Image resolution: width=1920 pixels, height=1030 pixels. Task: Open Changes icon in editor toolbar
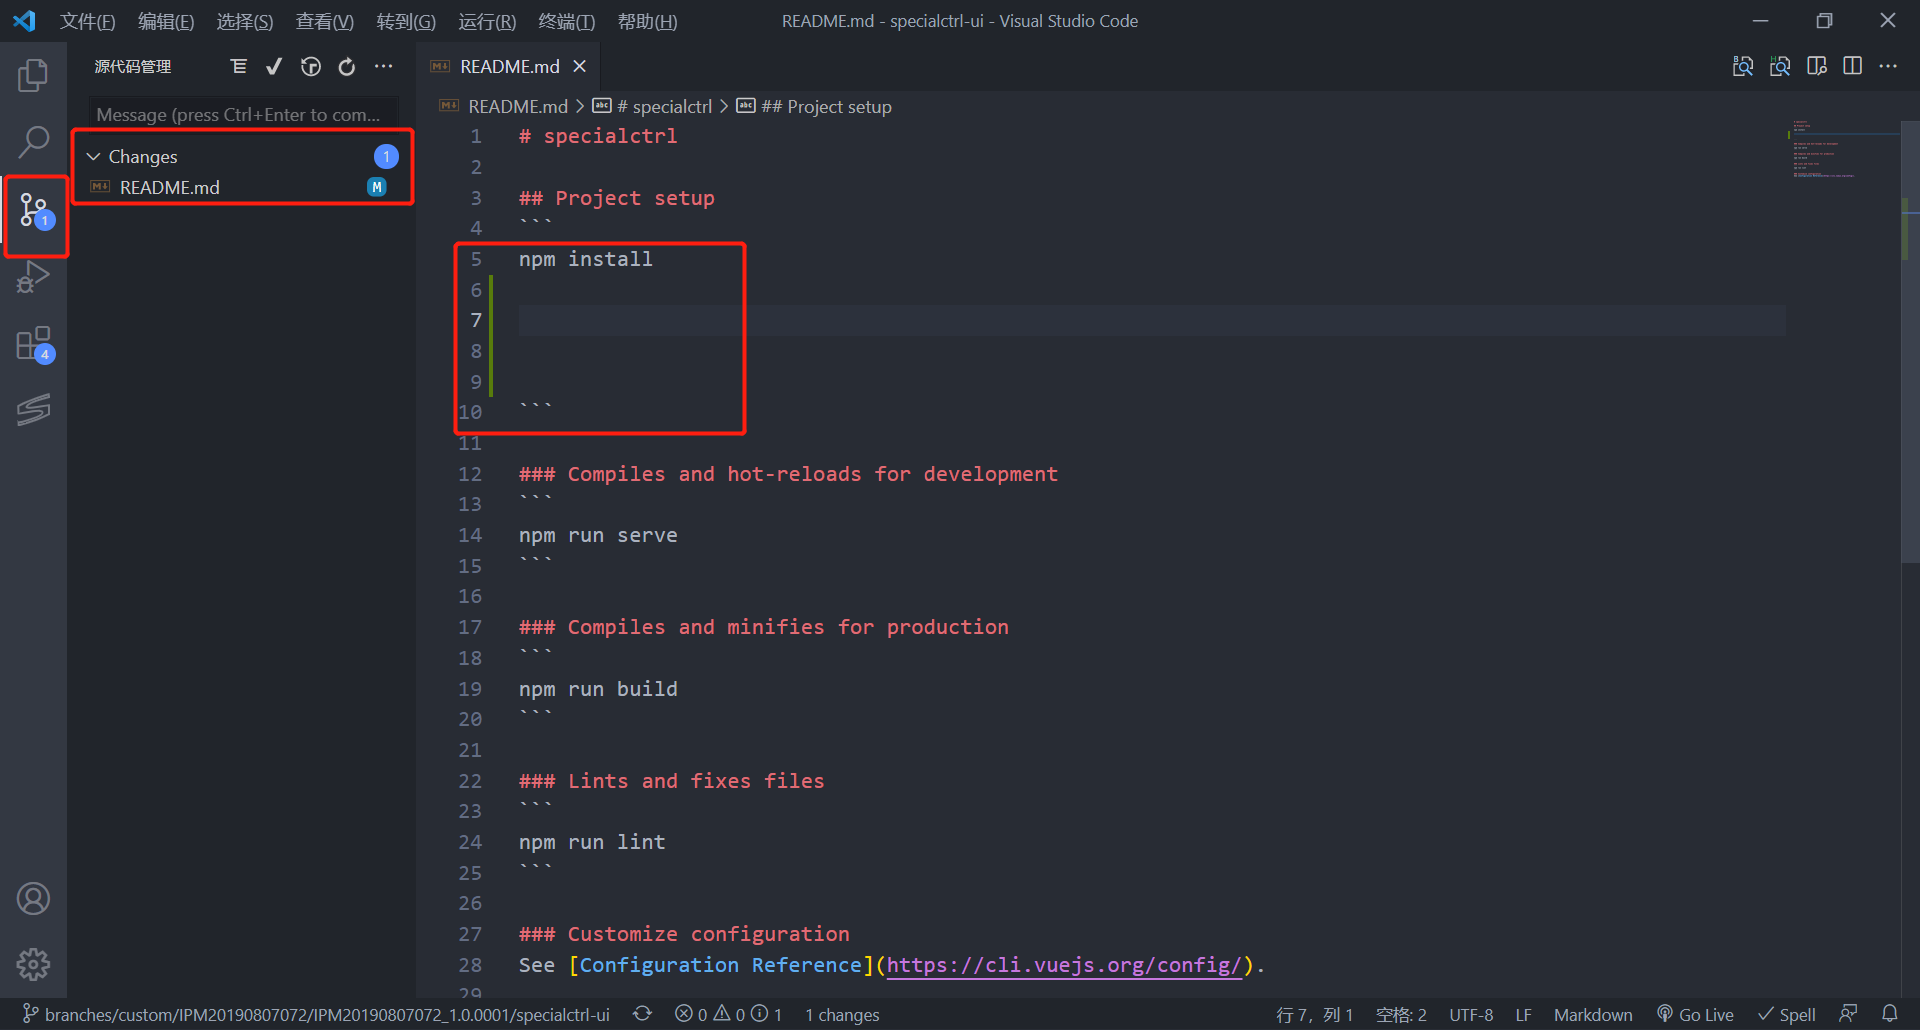(1817, 66)
